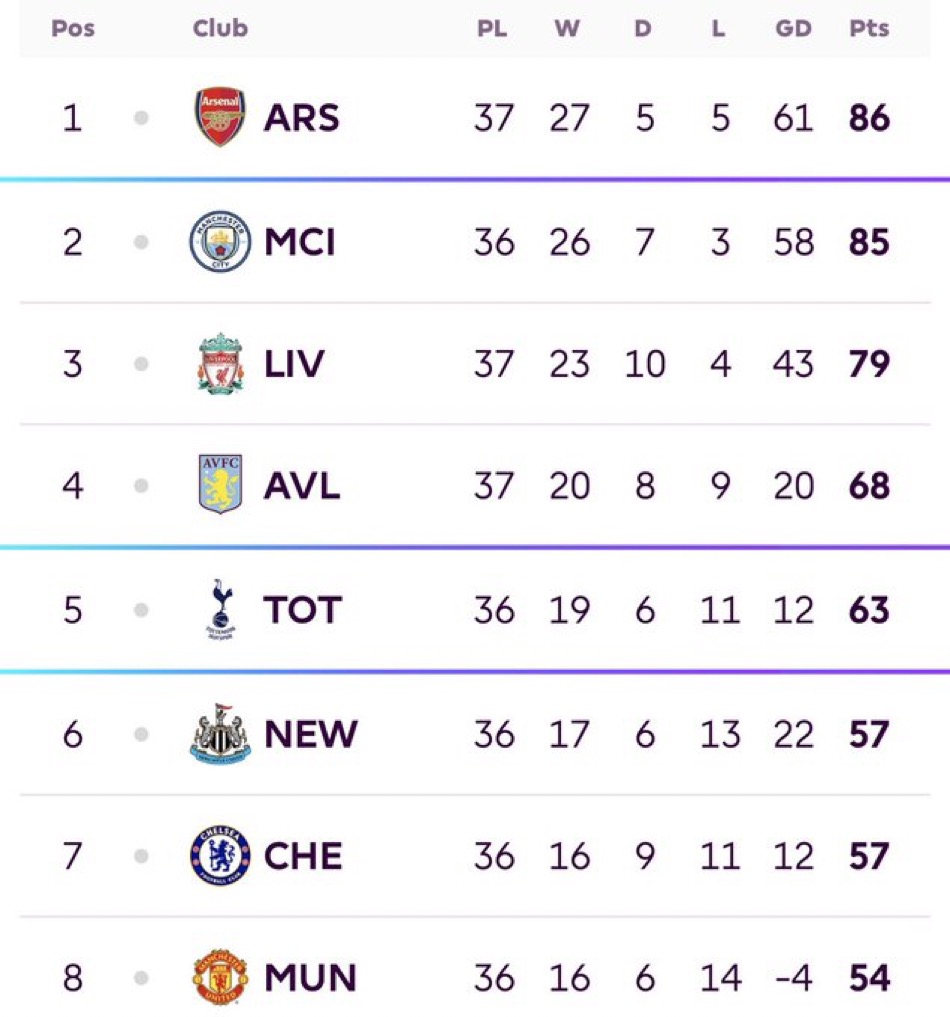Image resolution: width=950 pixels, height=1017 pixels.
Task: Open the CHE club name link
Action: pyautogui.click(x=303, y=857)
